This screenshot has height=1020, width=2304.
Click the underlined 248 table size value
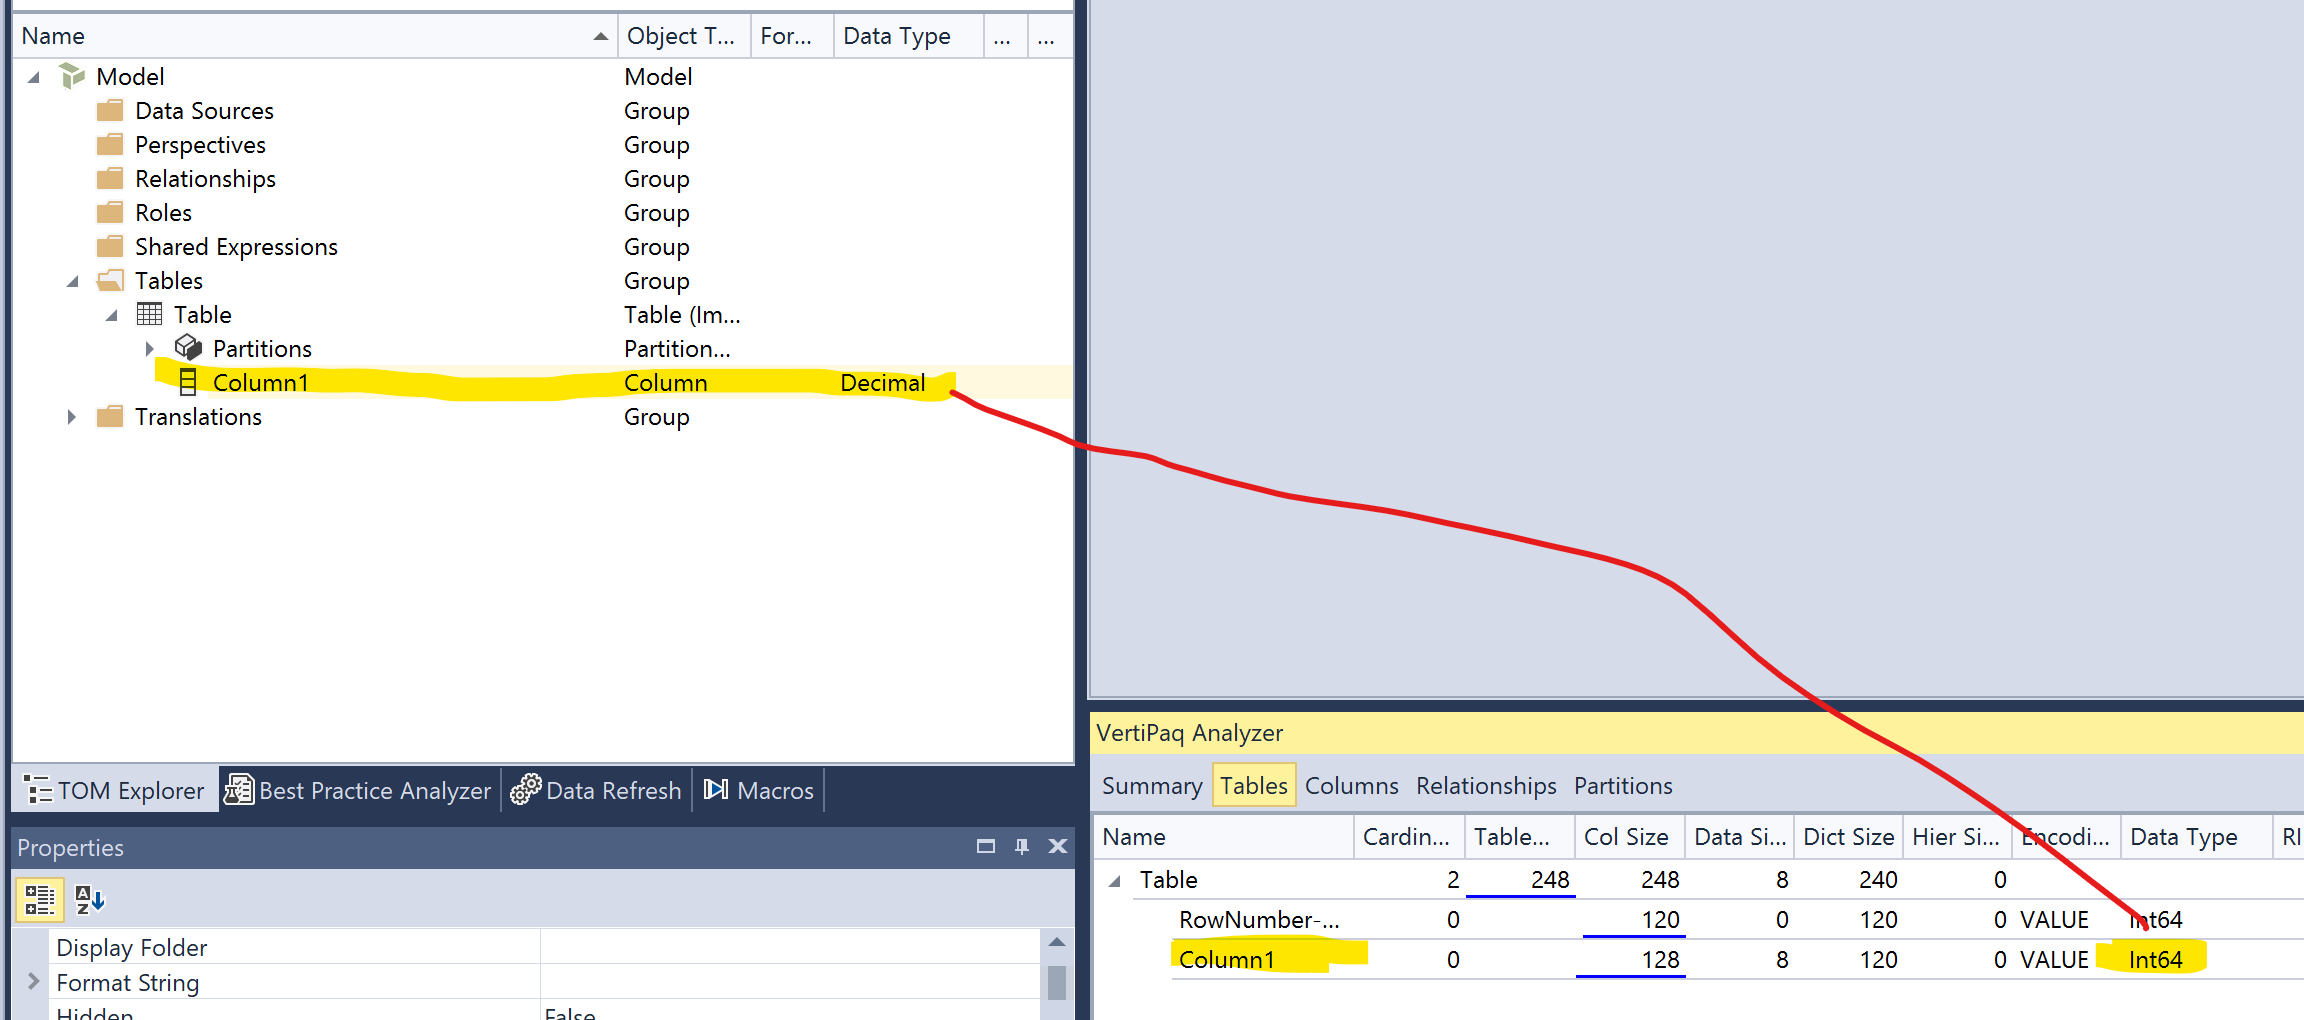1550,880
